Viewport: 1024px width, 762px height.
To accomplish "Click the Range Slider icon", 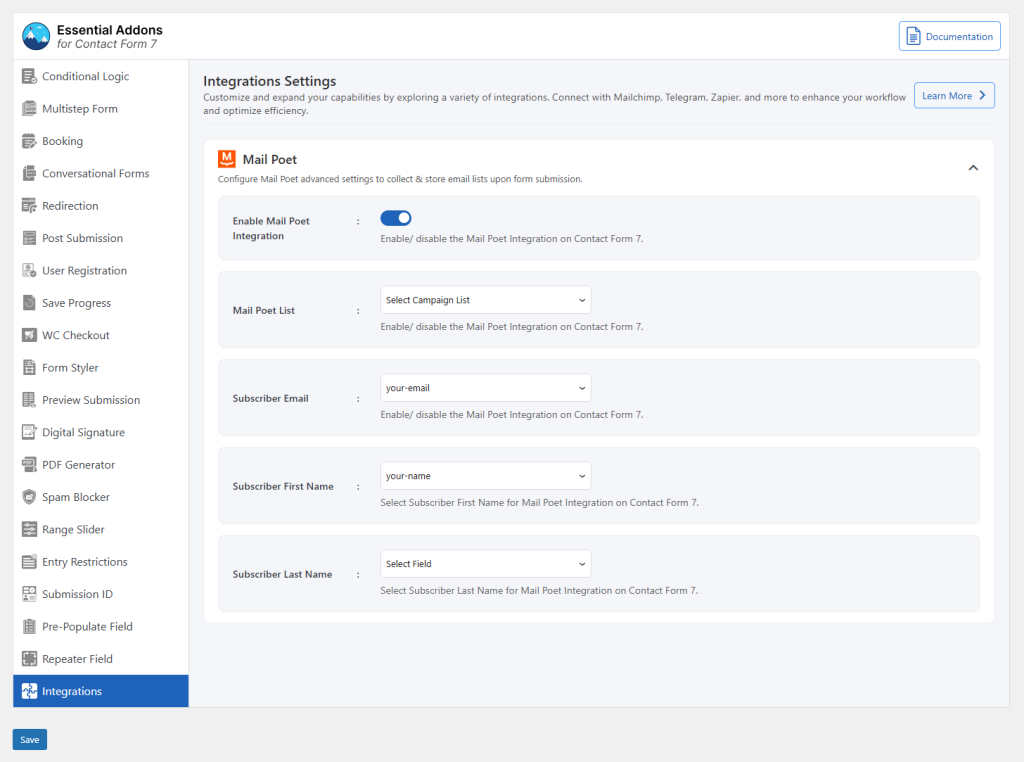I will coord(29,529).
